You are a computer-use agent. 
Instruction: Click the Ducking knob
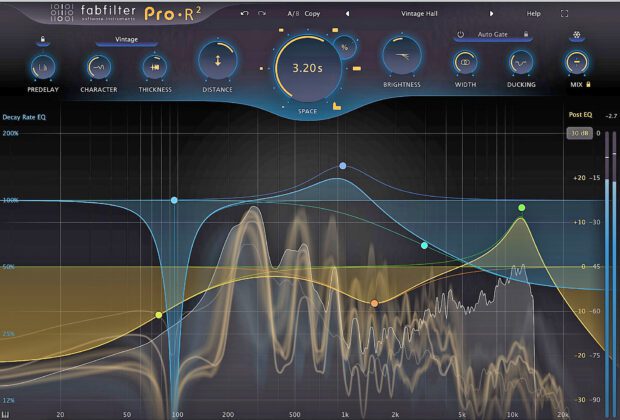tap(521, 62)
